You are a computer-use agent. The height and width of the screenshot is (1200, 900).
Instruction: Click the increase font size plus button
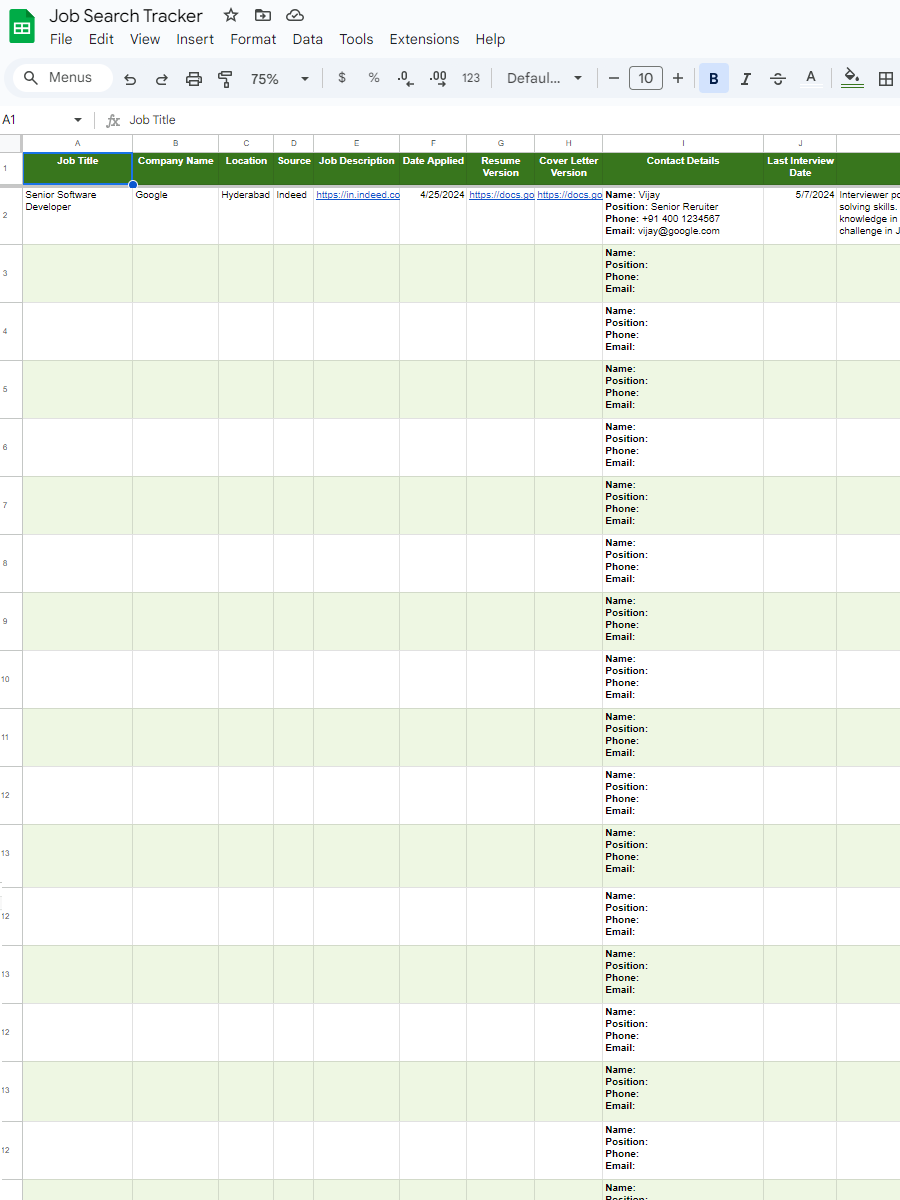coord(678,79)
